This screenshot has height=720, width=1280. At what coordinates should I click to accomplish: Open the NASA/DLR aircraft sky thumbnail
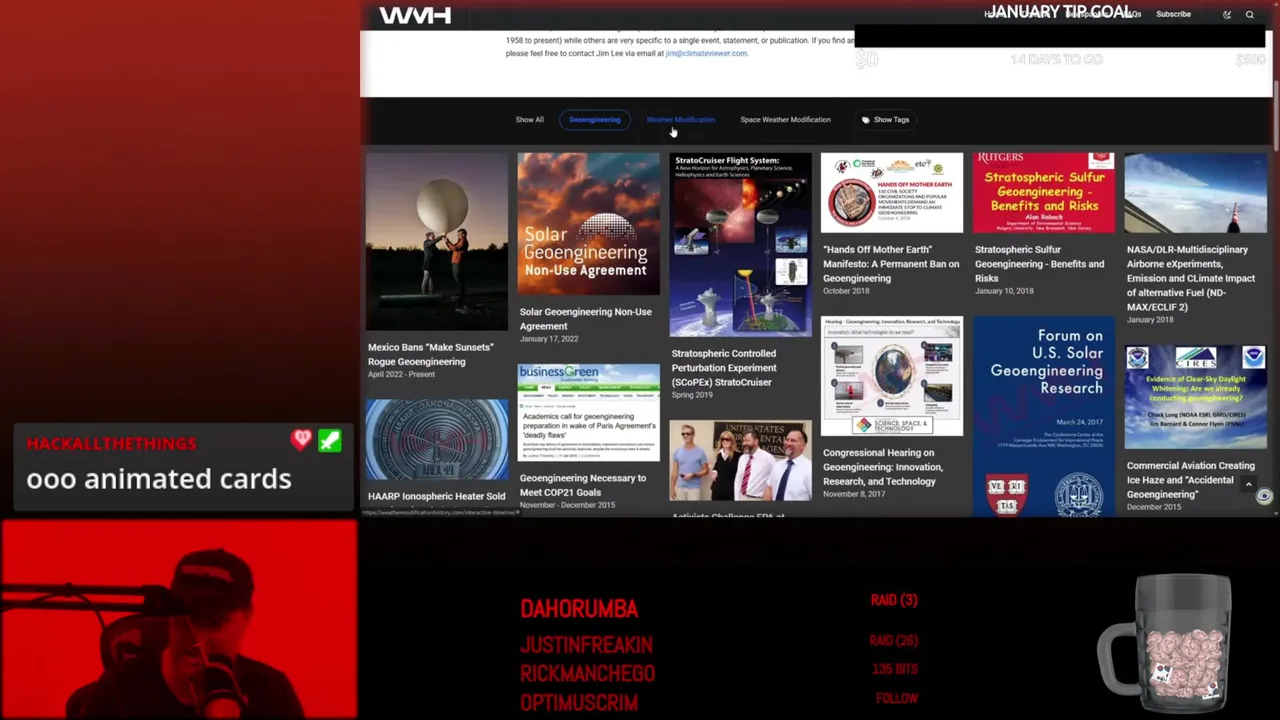coord(1196,192)
